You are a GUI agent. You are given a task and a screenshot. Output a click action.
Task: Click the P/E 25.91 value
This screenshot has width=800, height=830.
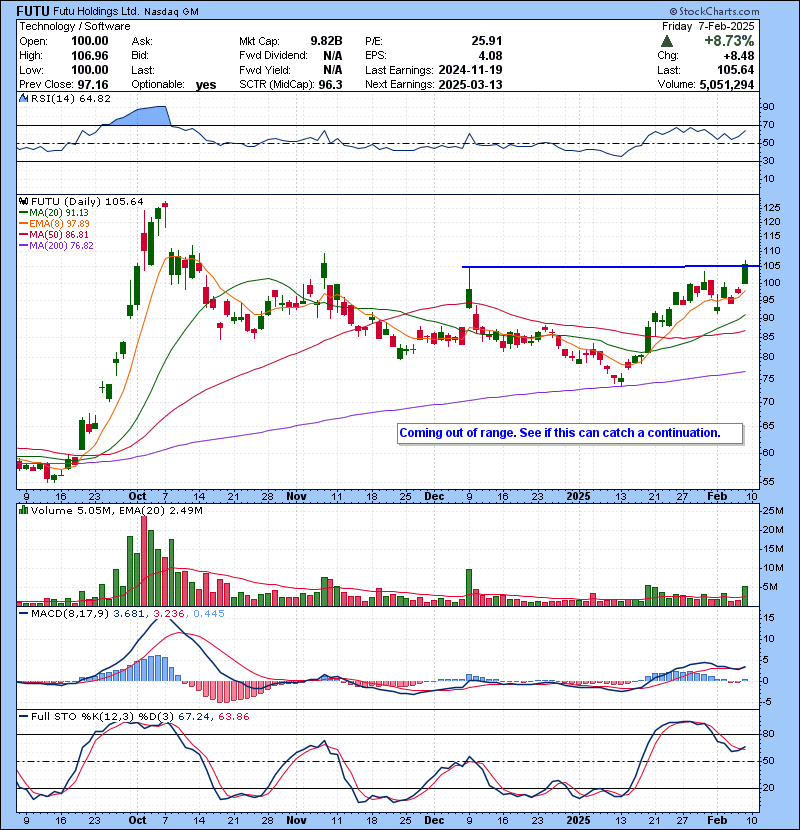487,41
